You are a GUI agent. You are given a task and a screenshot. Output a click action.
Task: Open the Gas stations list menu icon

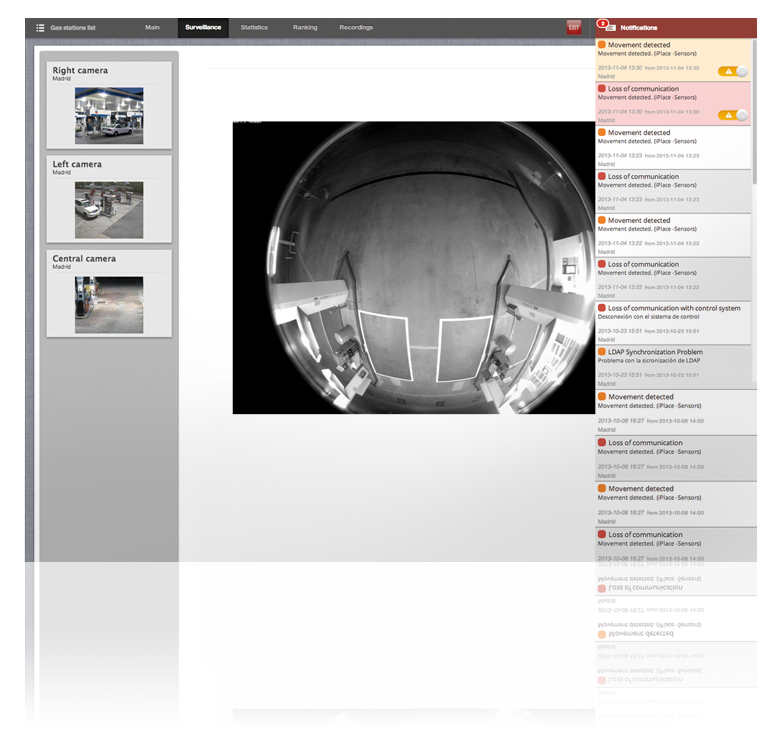click(x=40, y=28)
